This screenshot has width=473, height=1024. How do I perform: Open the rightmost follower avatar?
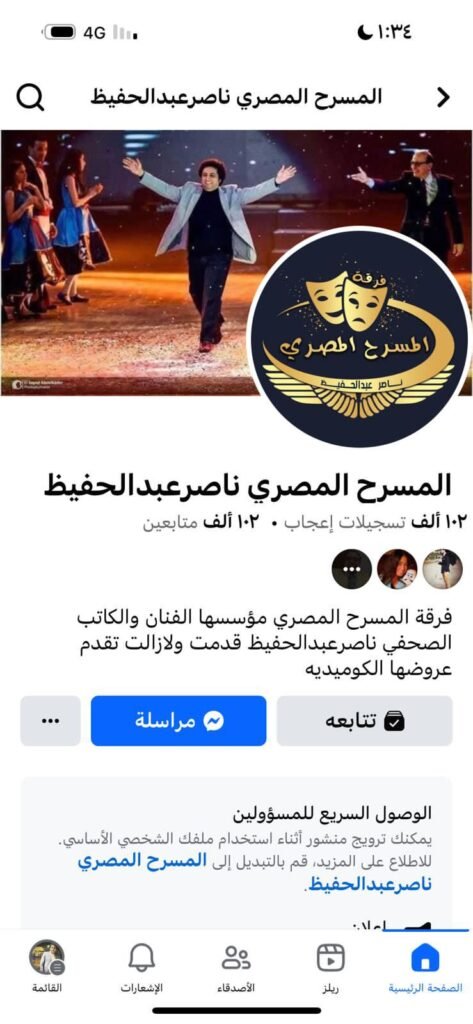pos(442,569)
